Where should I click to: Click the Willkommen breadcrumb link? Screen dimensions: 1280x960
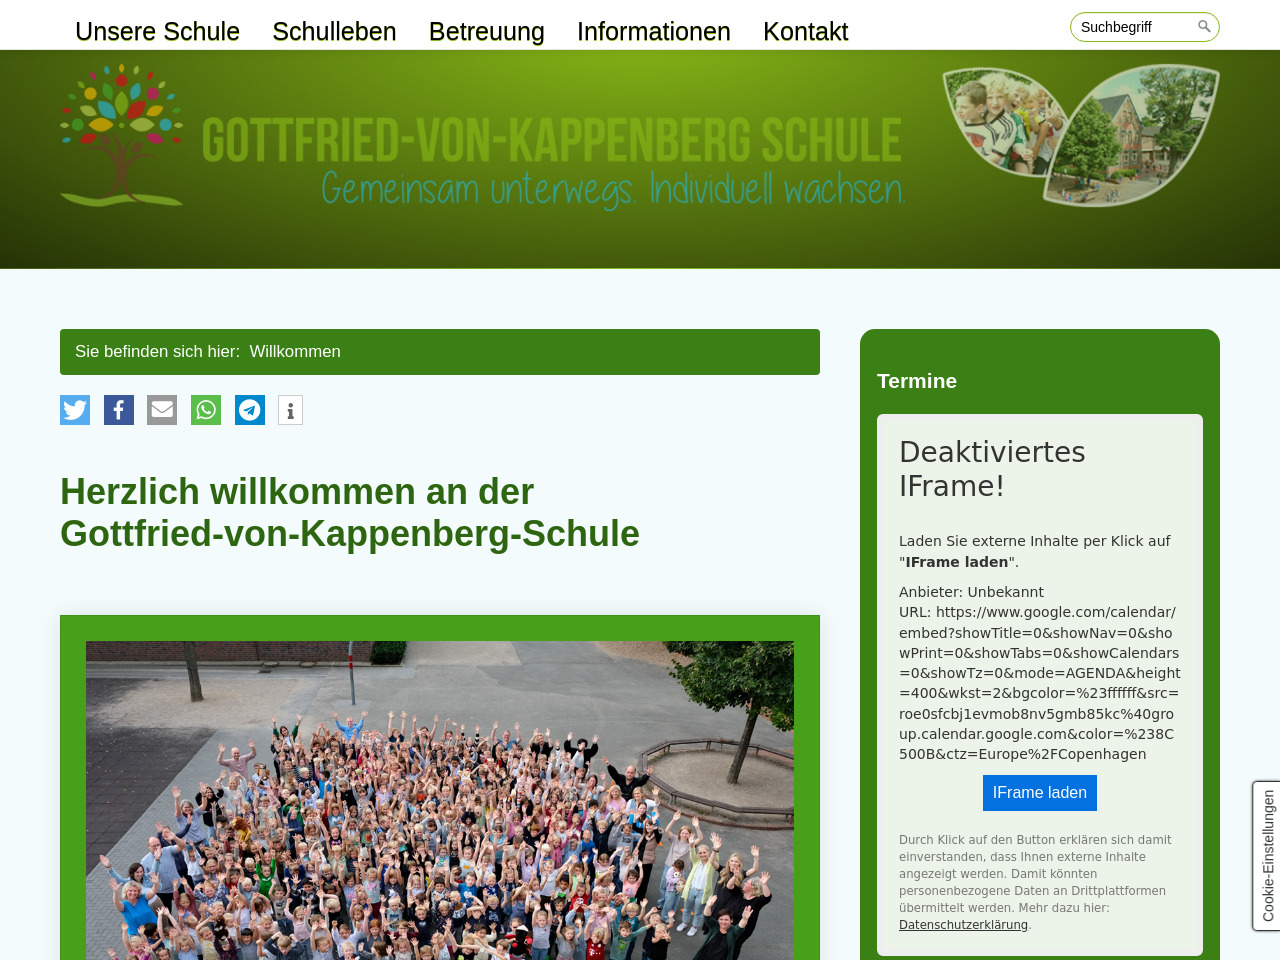(295, 352)
